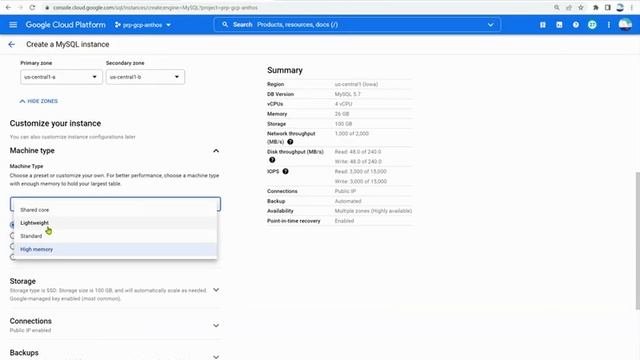Click the browser address bar URL
The height and width of the screenshot is (360, 640).
tap(155, 8)
